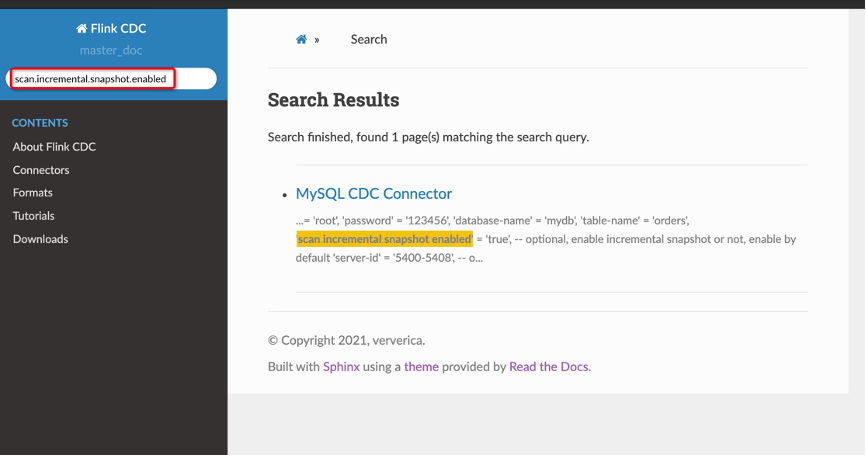This screenshot has width=866, height=456.
Task: Click the Search breadcrumb label
Action: pyautogui.click(x=368, y=39)
